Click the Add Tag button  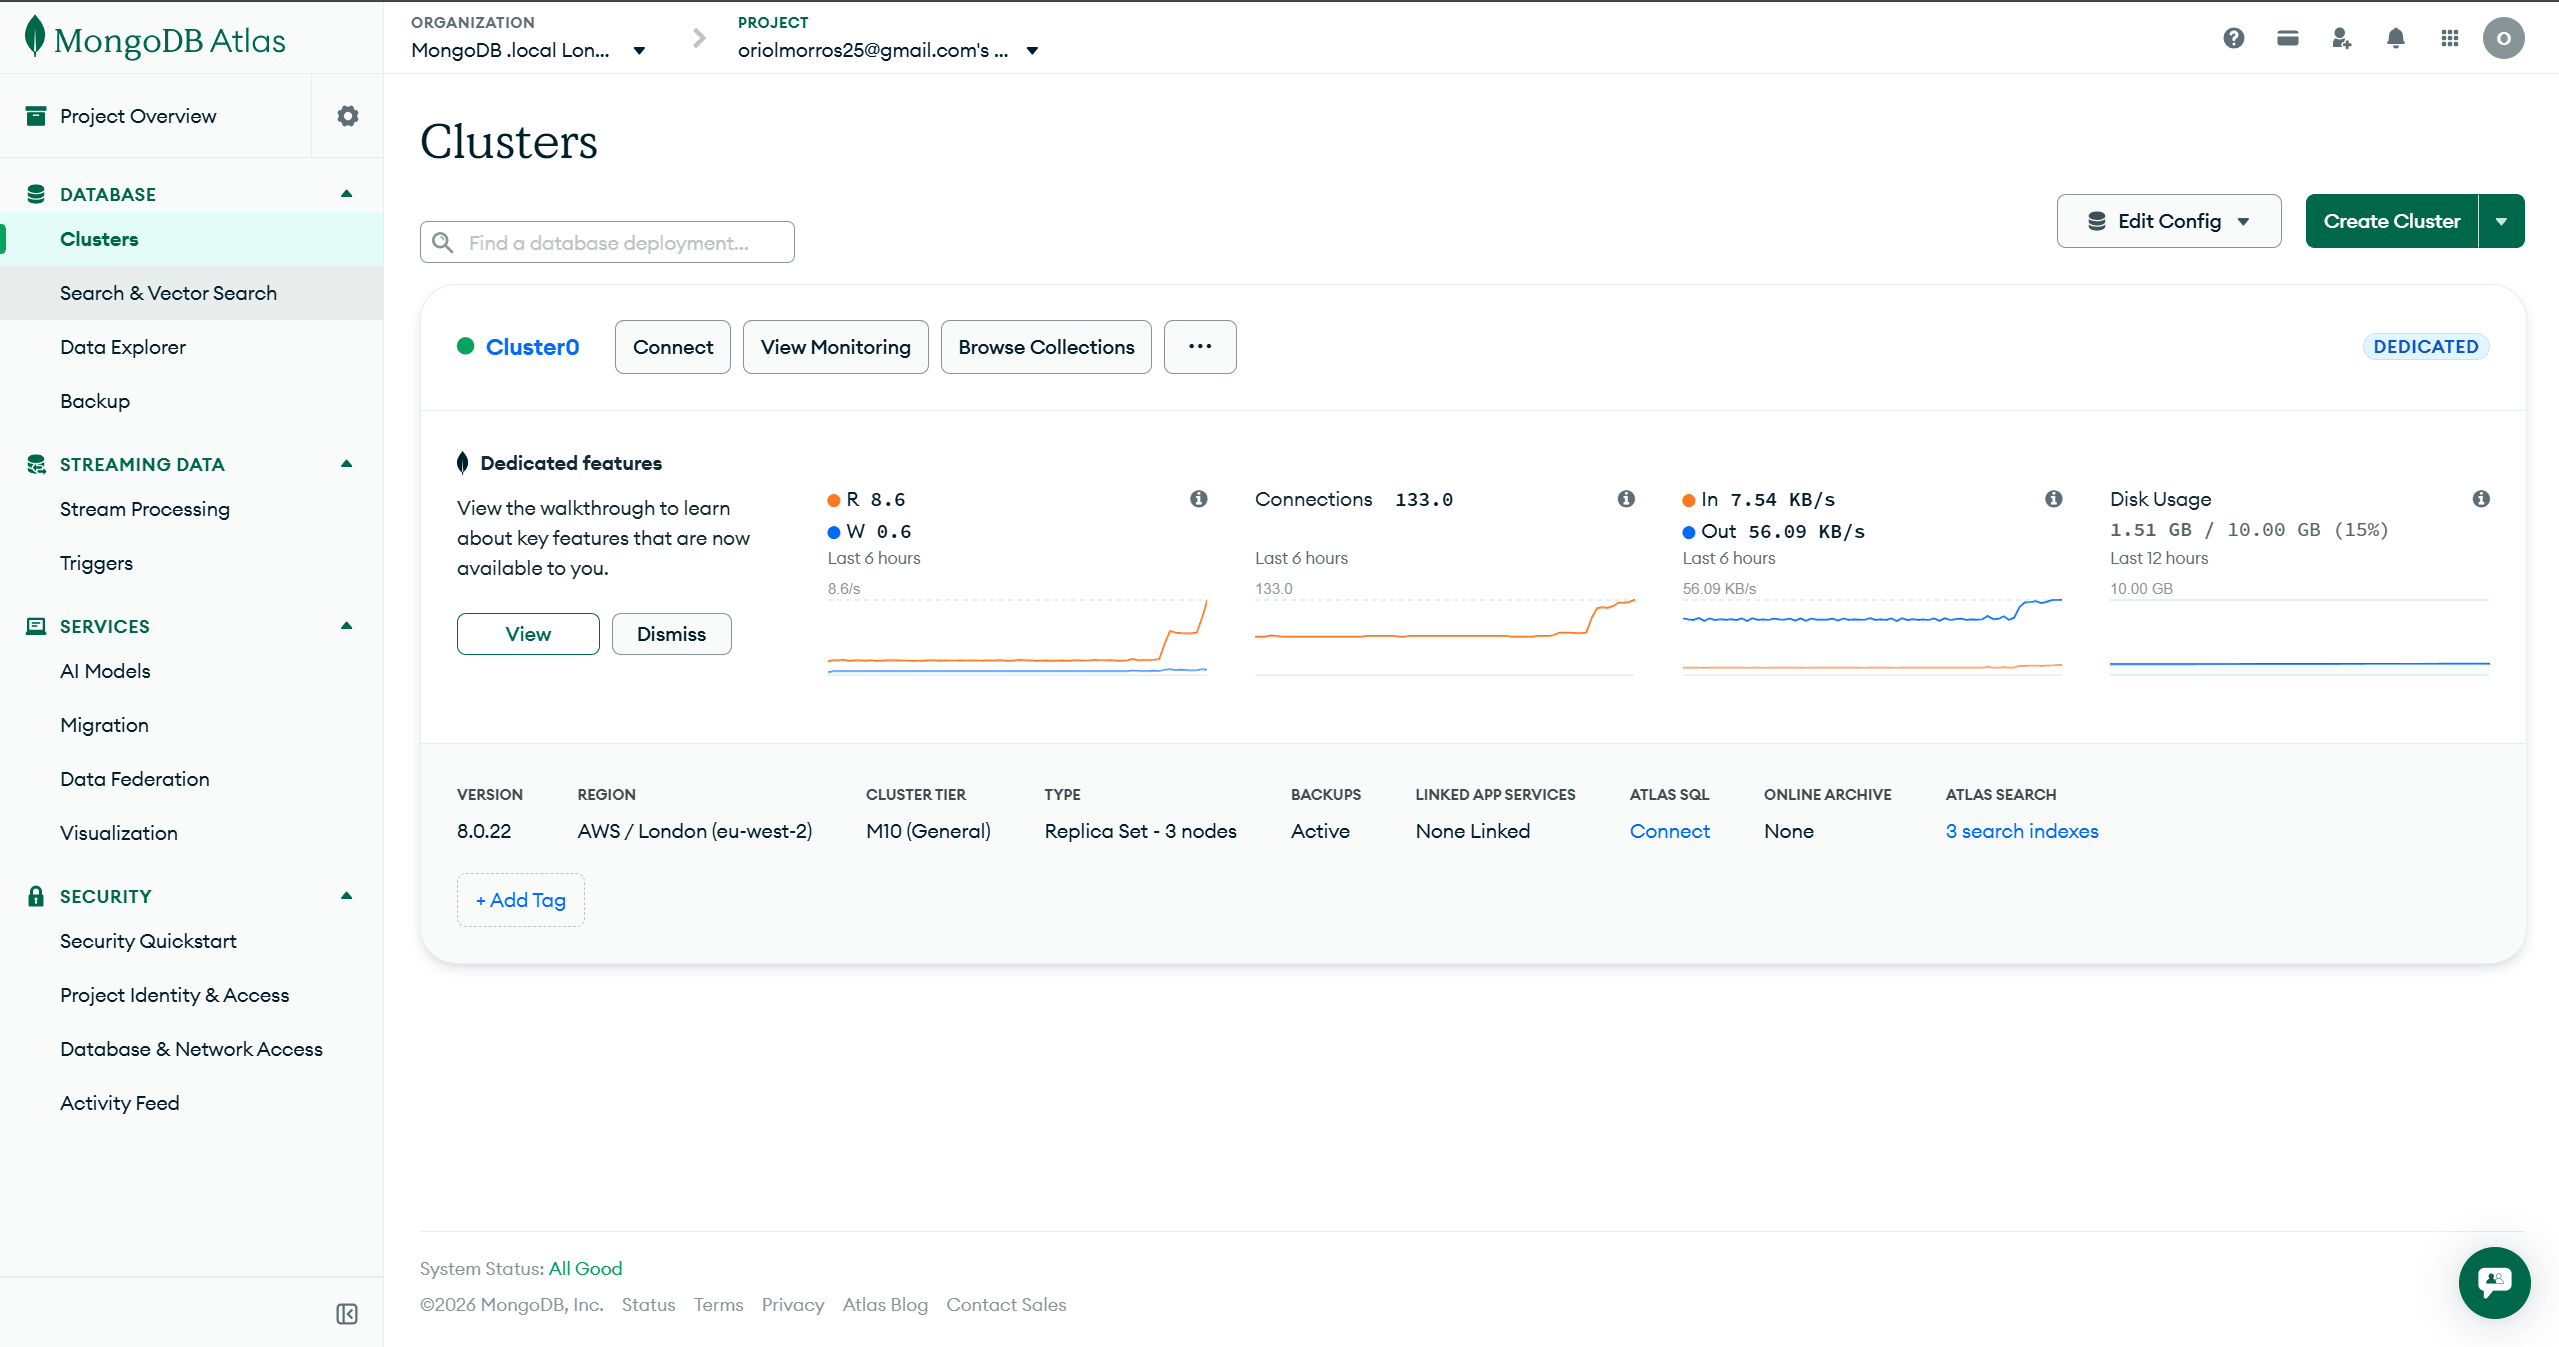tap(520, 900)
